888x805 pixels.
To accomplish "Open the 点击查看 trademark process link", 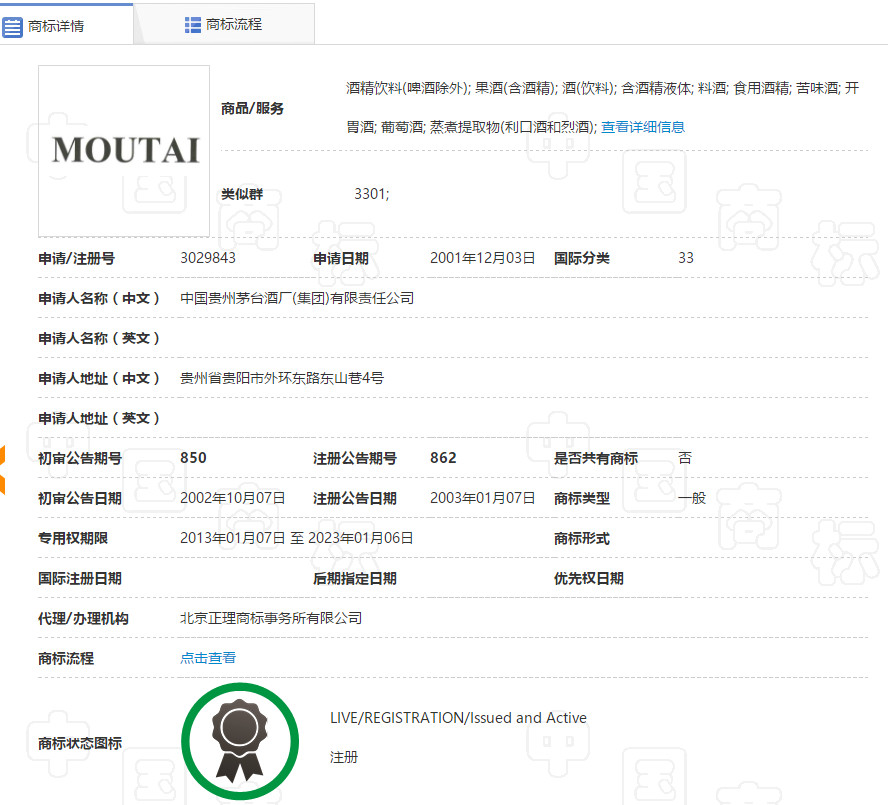I will coord(208,658).
